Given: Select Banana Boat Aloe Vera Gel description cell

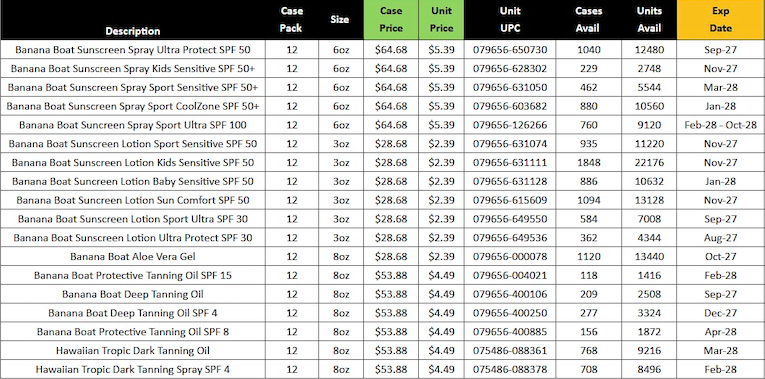Looking at the screenshot, I should (x=133, y=257).
